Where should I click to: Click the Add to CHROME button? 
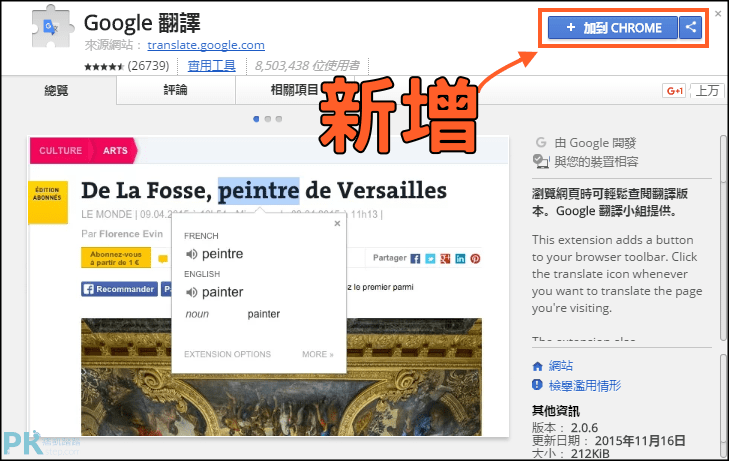point(612,28)
